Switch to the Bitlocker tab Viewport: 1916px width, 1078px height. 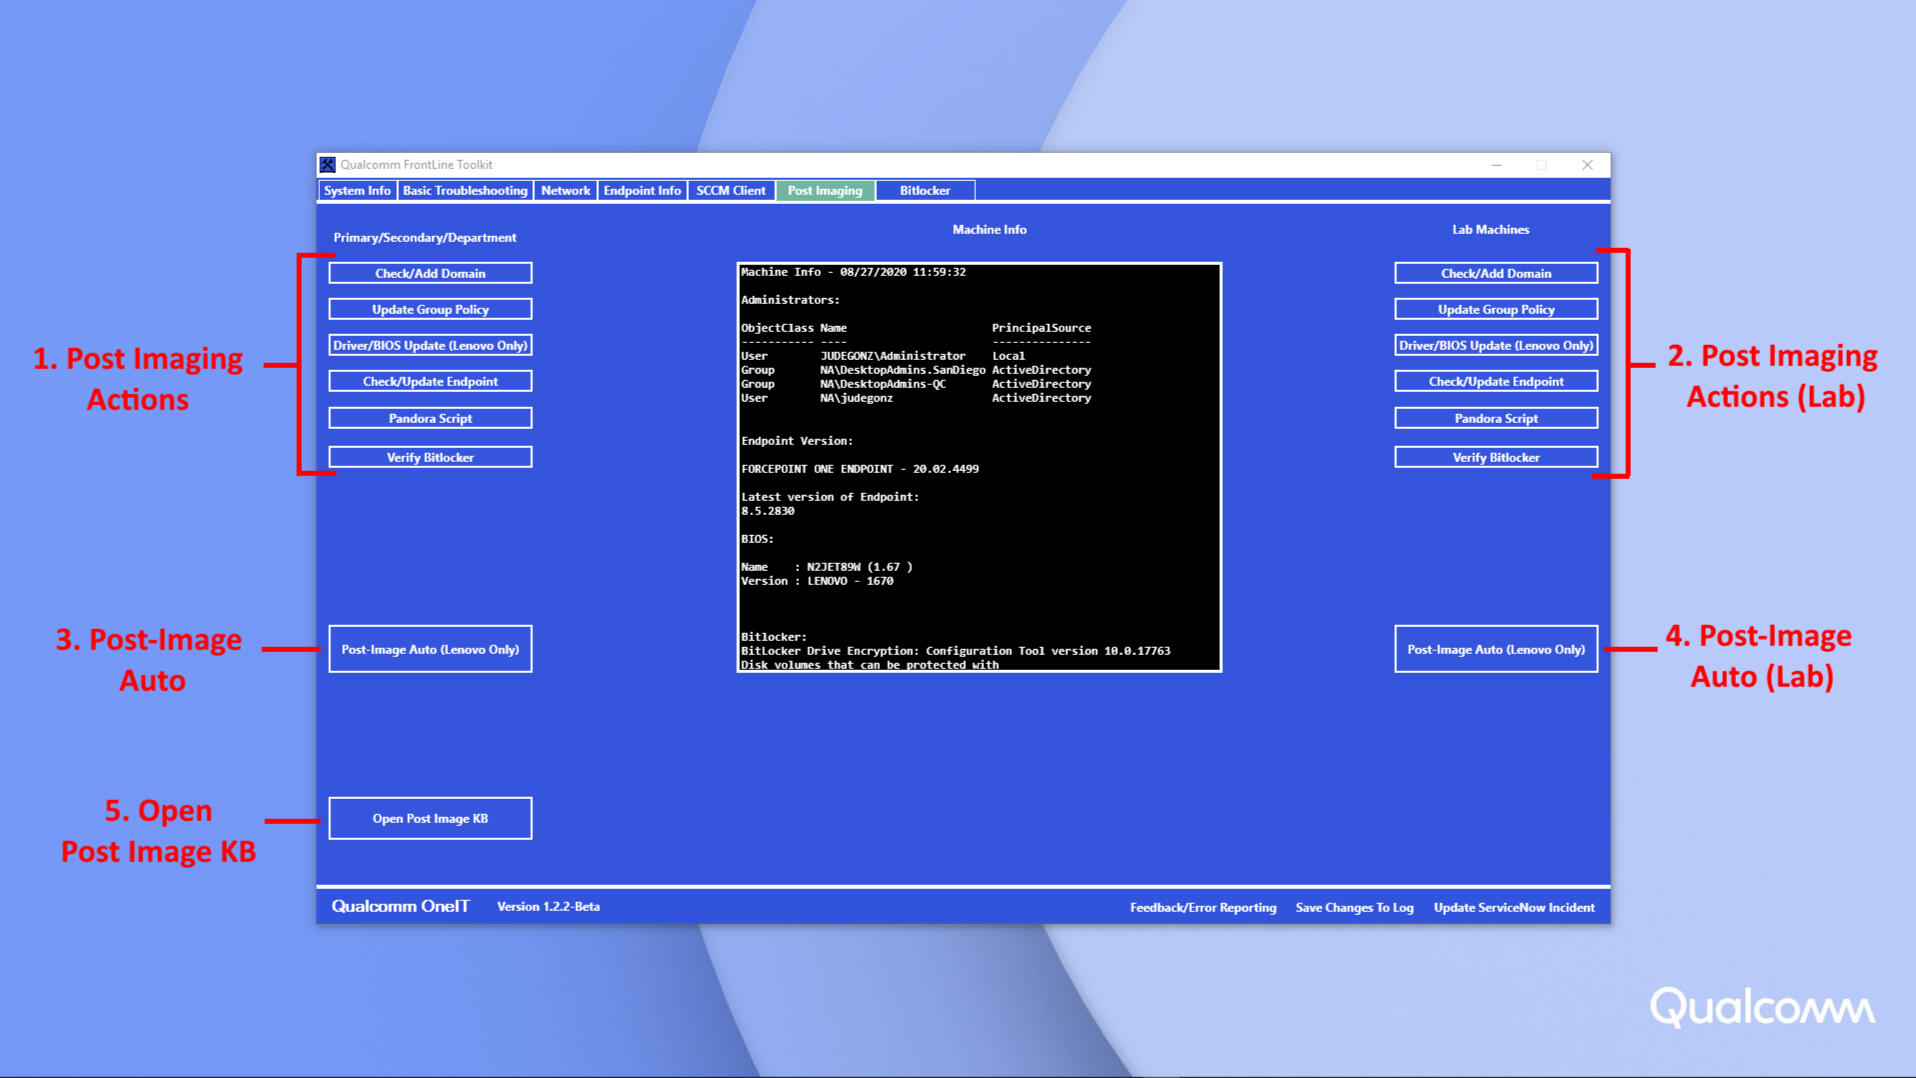pos(924,191)
